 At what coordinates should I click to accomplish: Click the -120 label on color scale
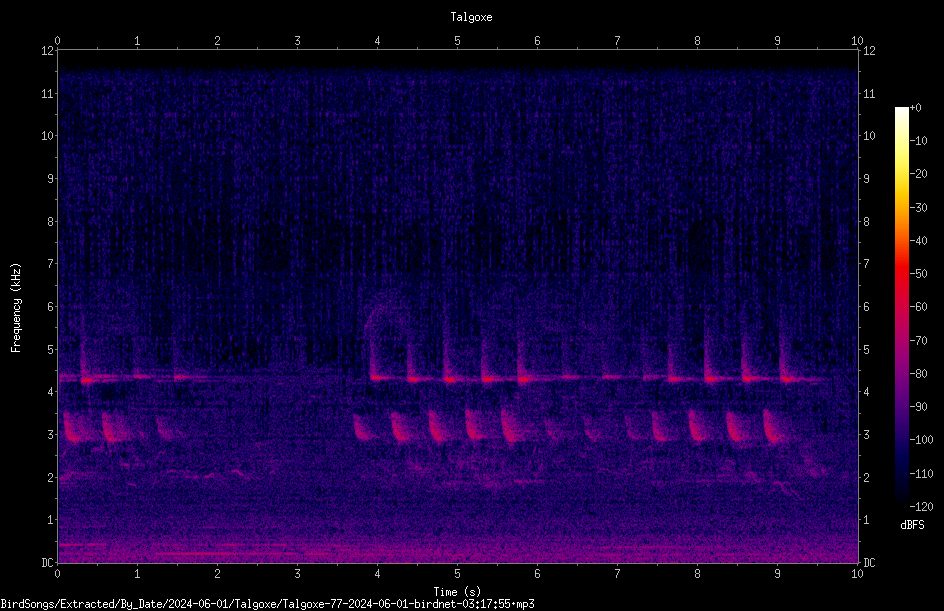[921, 506]
